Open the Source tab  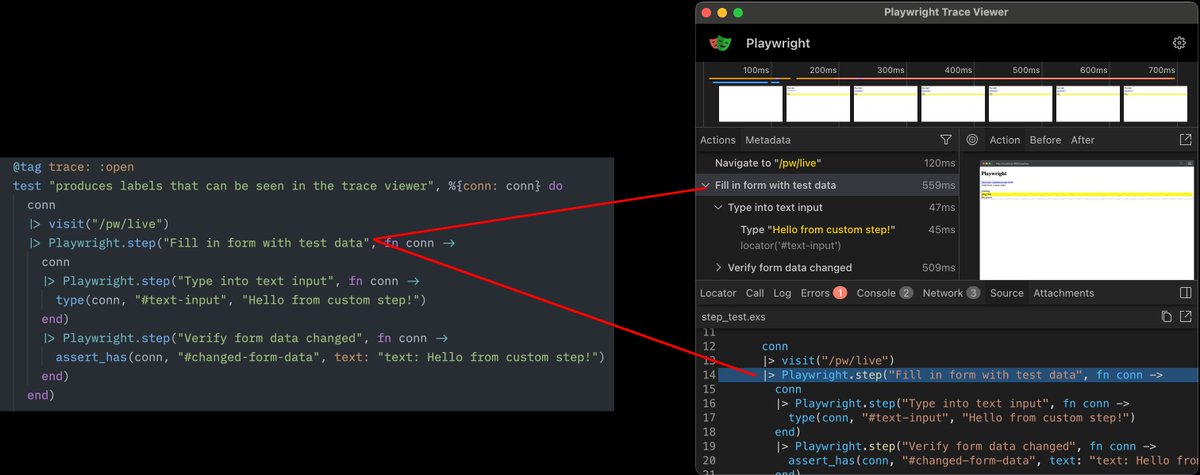(1007, 293)
